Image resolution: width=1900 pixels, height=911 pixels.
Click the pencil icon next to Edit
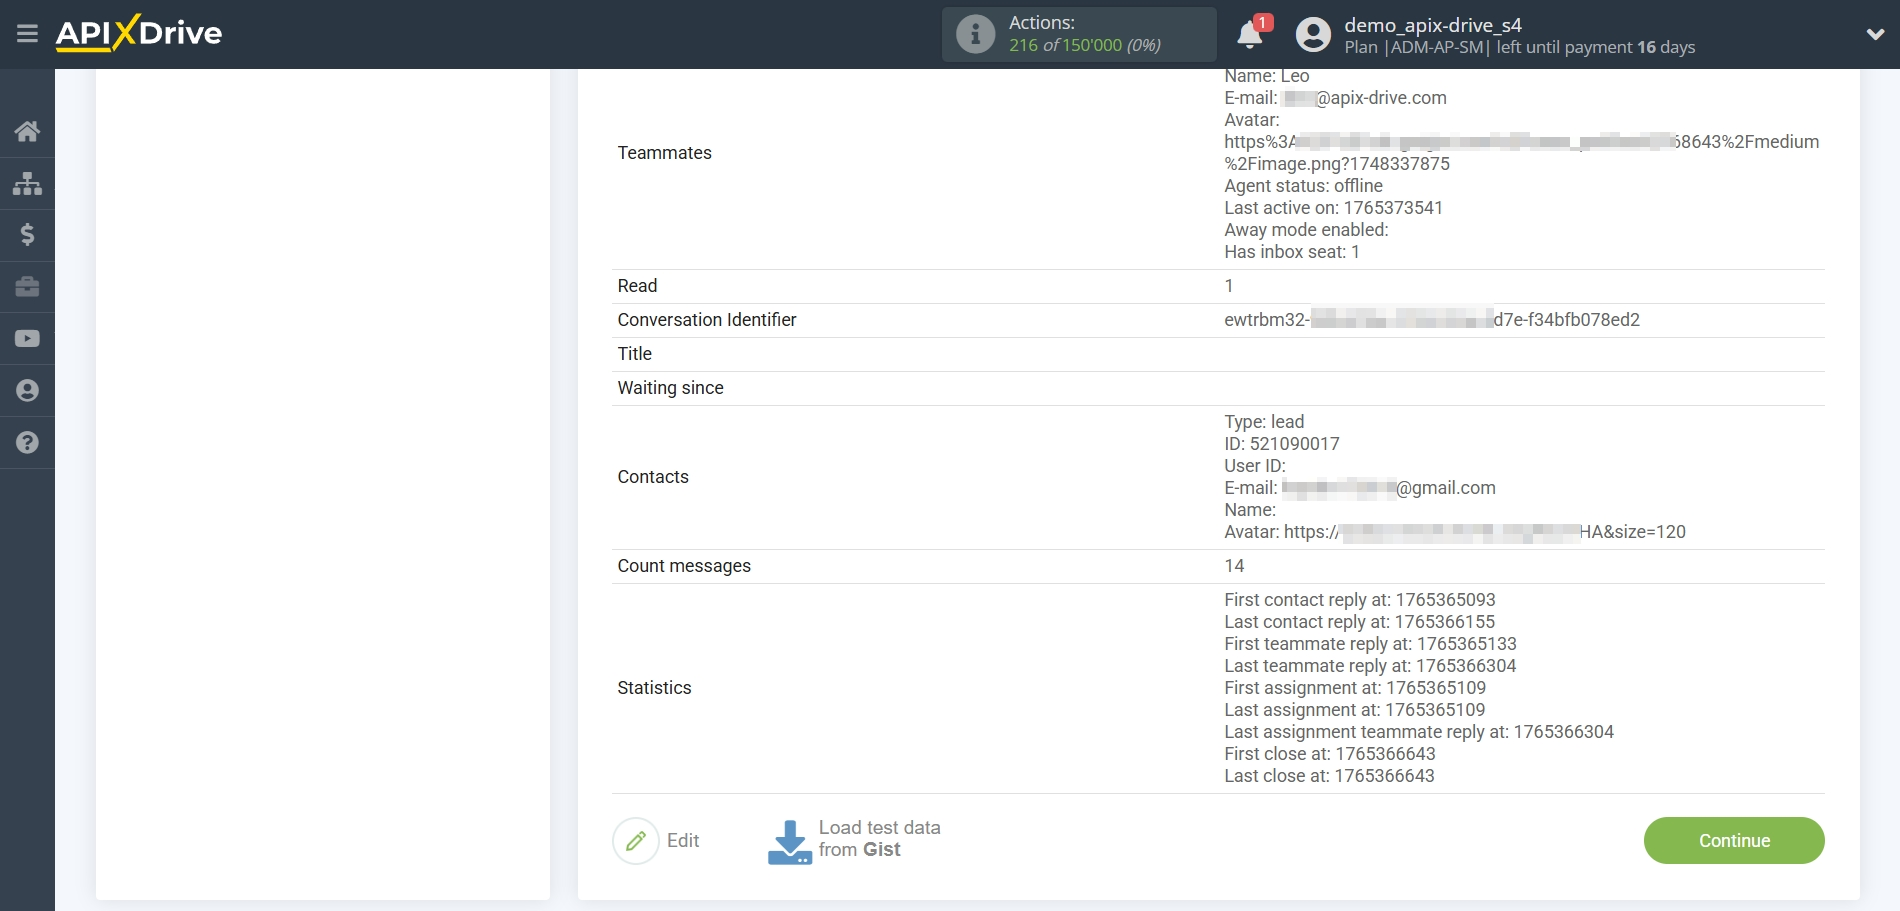tap(637, 841)
